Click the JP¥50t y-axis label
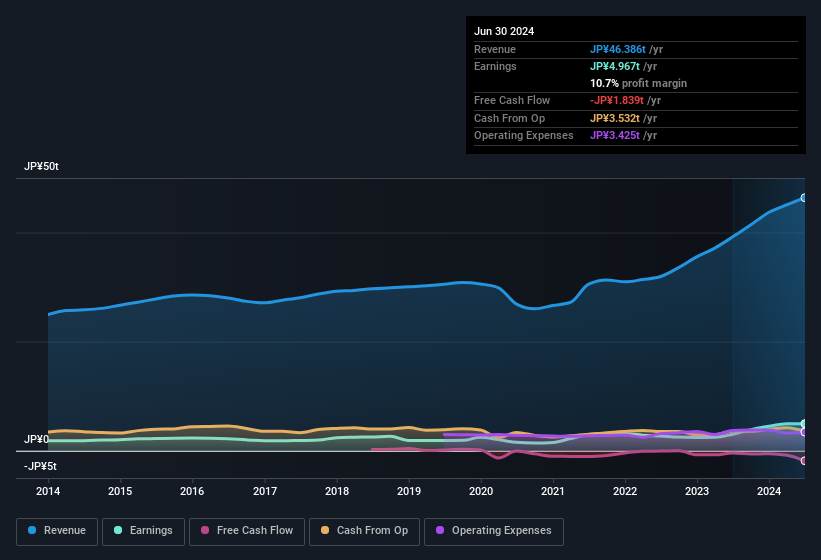821x560 pixels. click(x=42, y=167)
